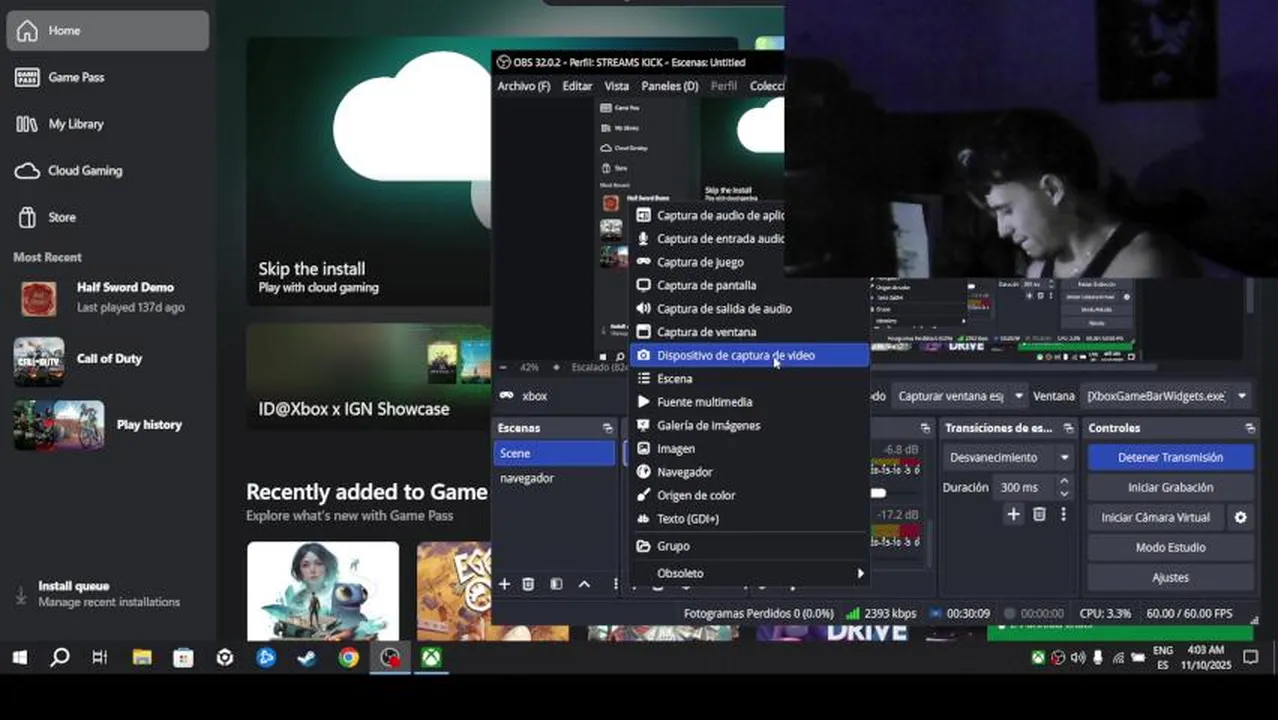Open the Desvanecimiento transition dropdown
Screen dimensions: 1278x720
[x=1007, y=457]
